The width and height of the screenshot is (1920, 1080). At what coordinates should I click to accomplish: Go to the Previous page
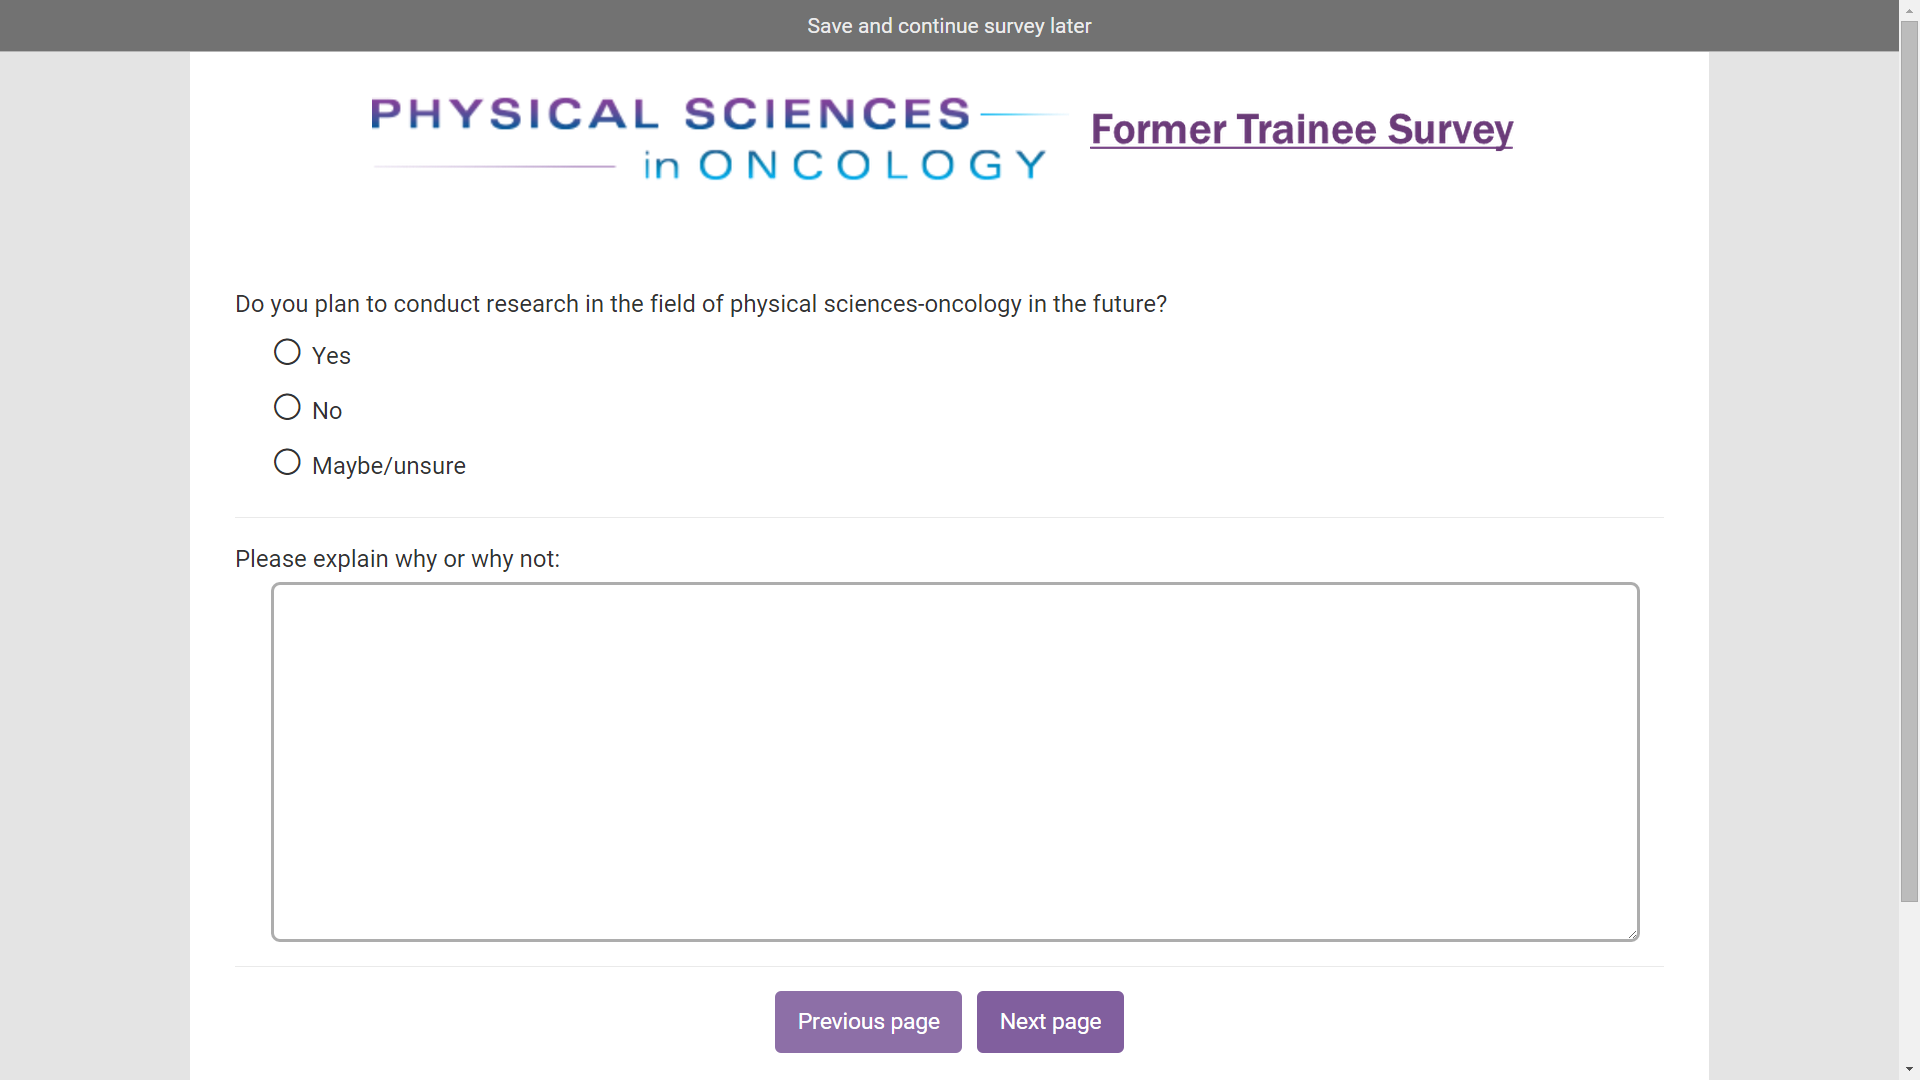point(867,1022)
